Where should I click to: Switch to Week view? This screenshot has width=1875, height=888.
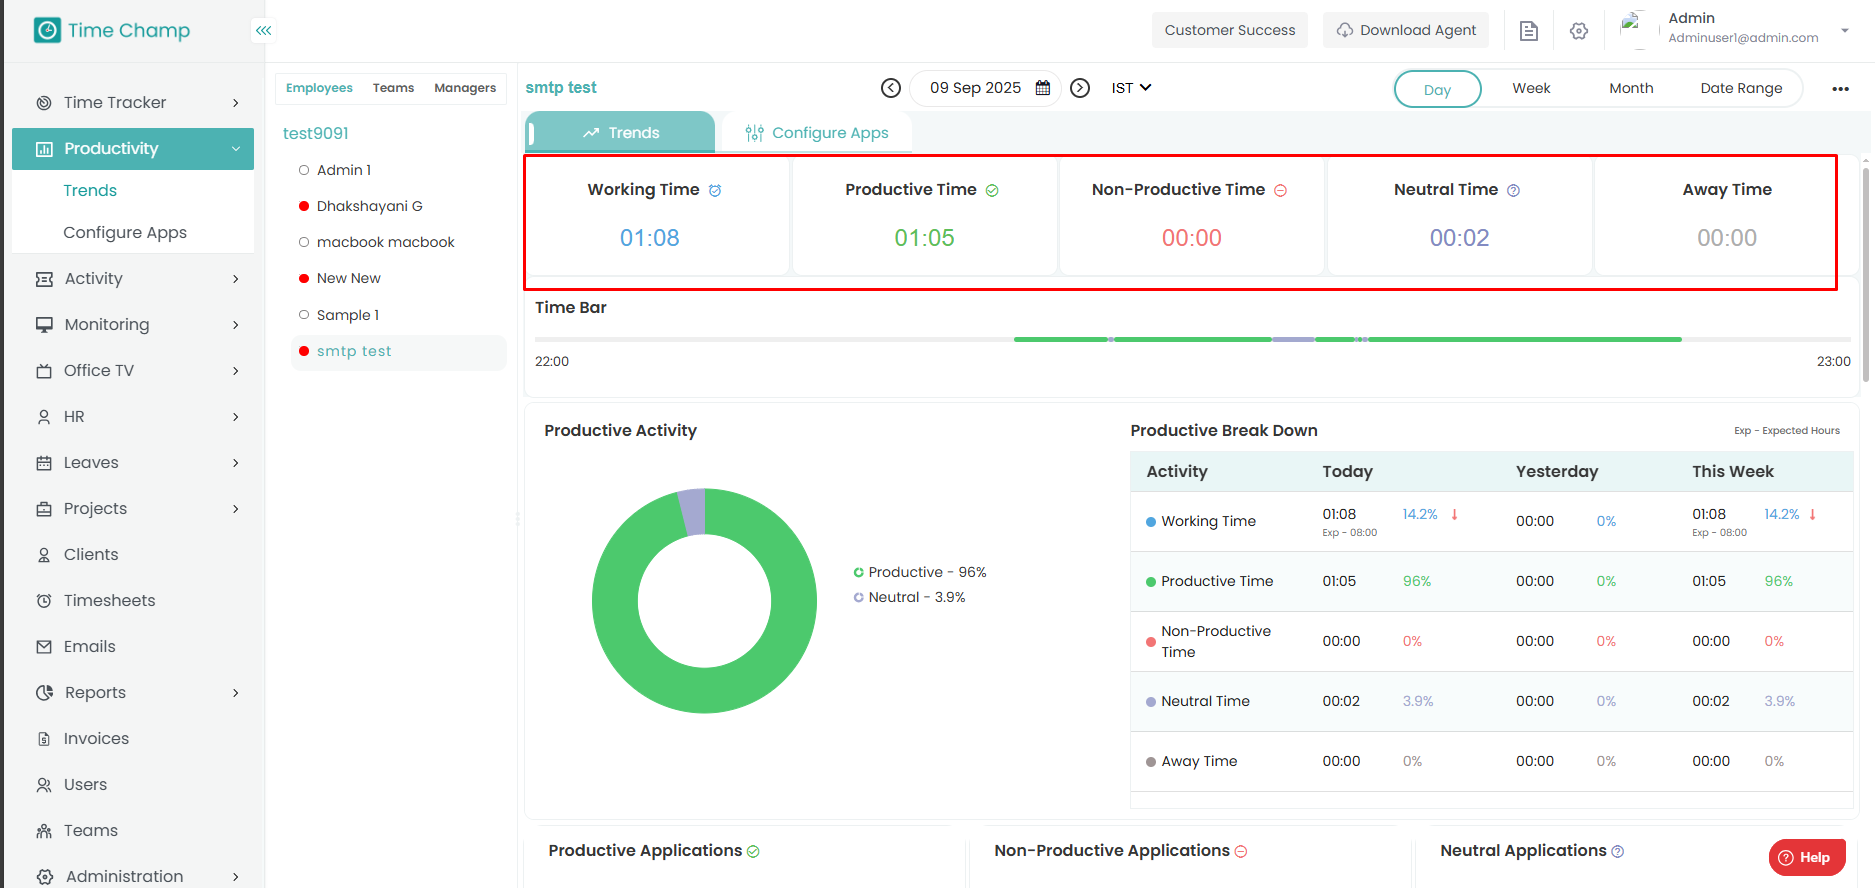pyautogui.click(x=1531, y=88)
